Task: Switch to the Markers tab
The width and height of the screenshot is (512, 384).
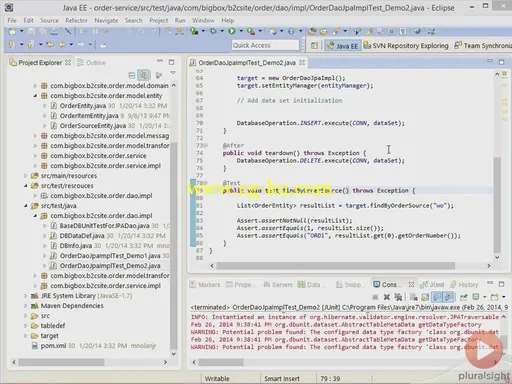Action: coord(205,285)
